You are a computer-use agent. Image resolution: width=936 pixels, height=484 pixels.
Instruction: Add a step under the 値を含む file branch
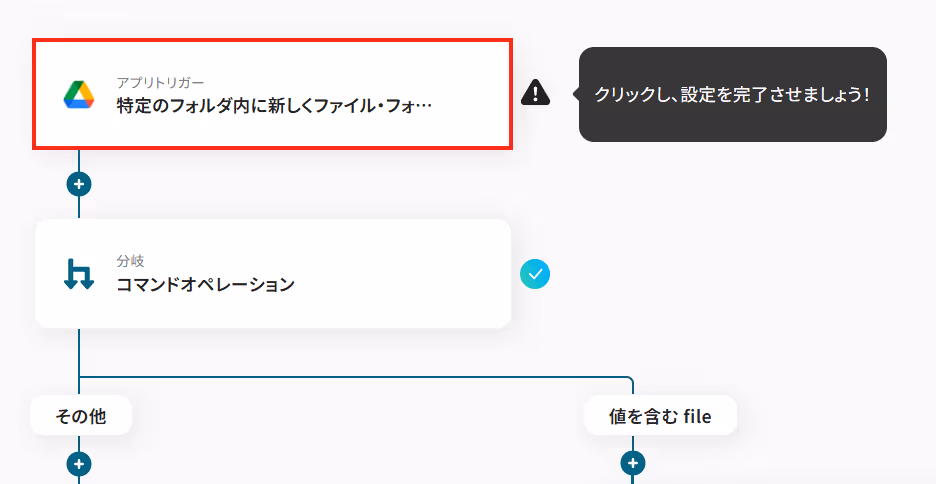[633, 463]
